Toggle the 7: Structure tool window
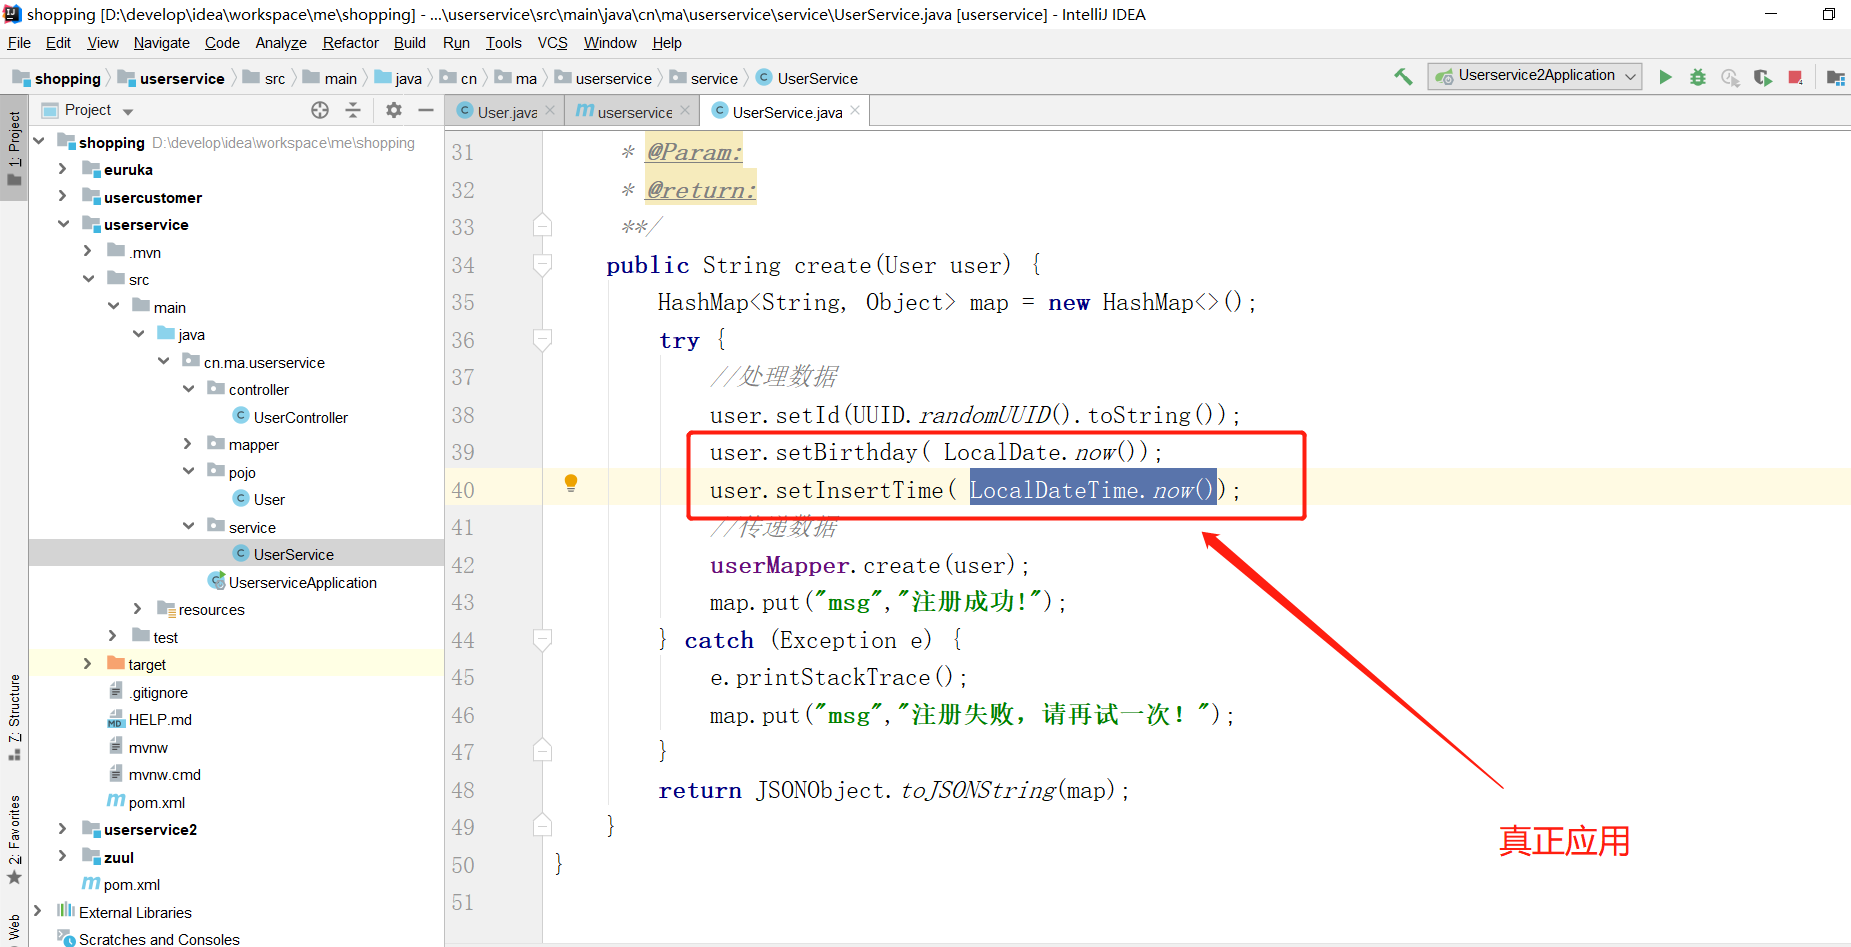The image size is (1851, 947). [14, 717]
